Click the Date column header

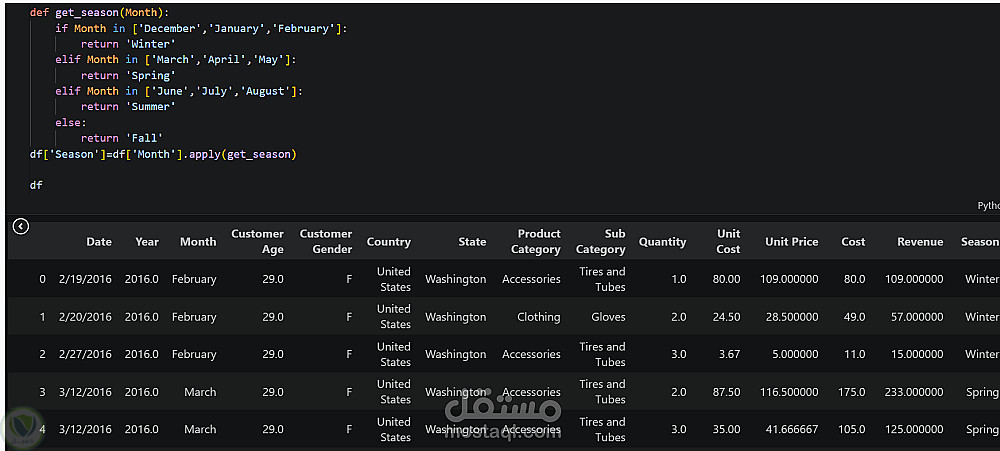[99, 242]
